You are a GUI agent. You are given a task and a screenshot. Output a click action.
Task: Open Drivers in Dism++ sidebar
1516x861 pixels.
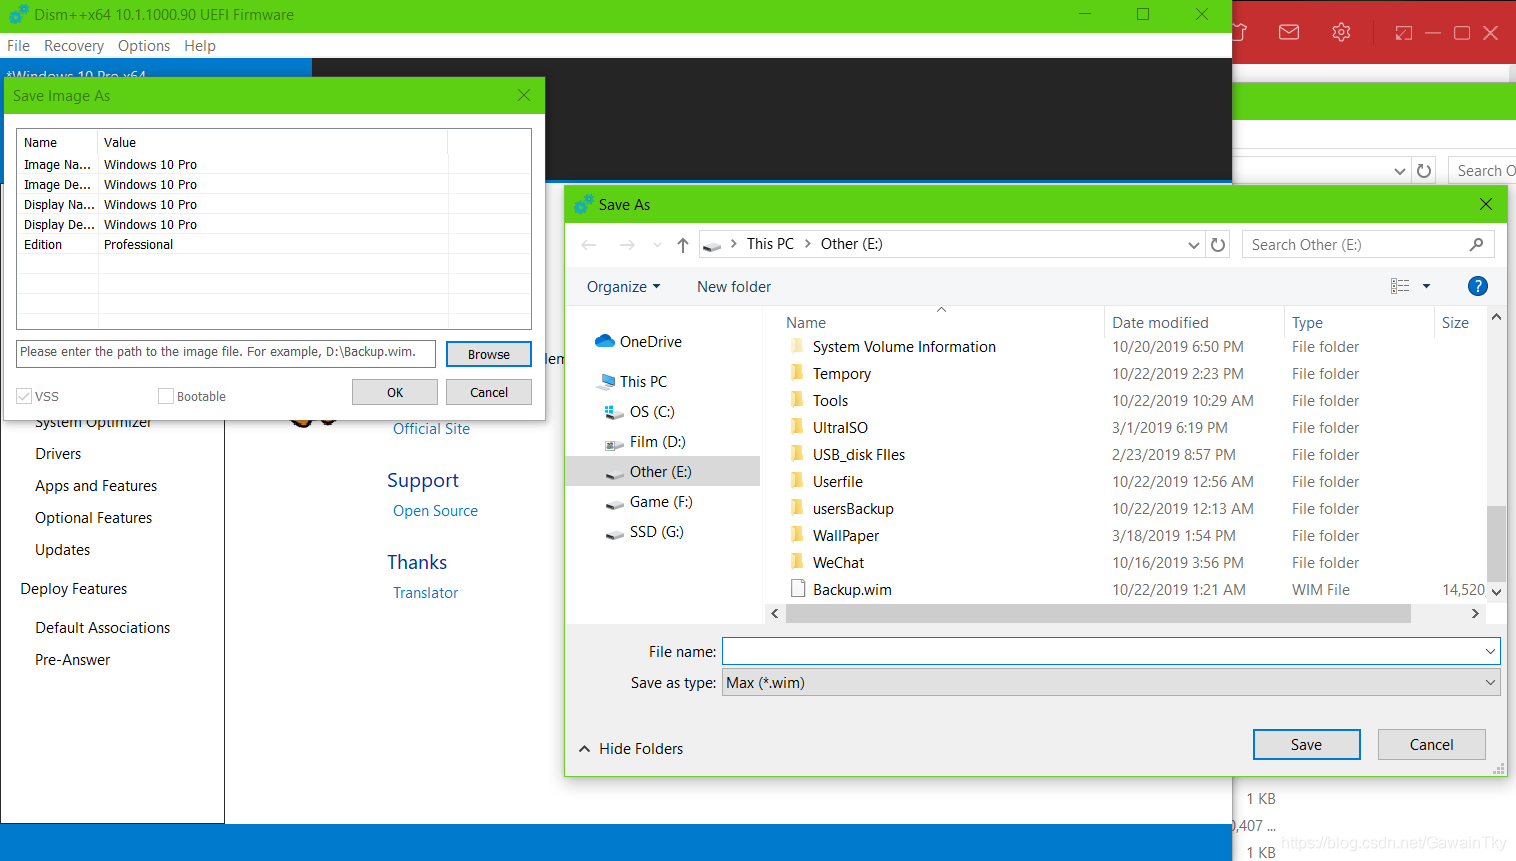pyautogui.click(x=58, y=453)
